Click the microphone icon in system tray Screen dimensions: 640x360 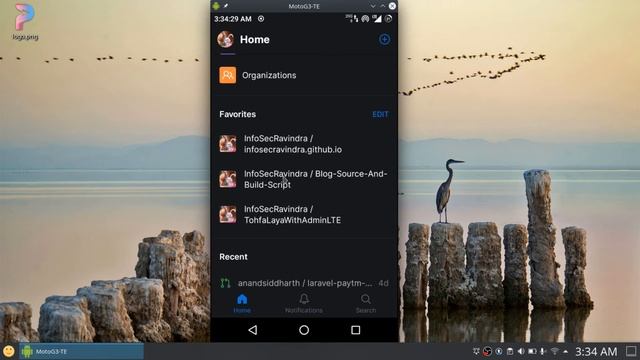[543, 351]
